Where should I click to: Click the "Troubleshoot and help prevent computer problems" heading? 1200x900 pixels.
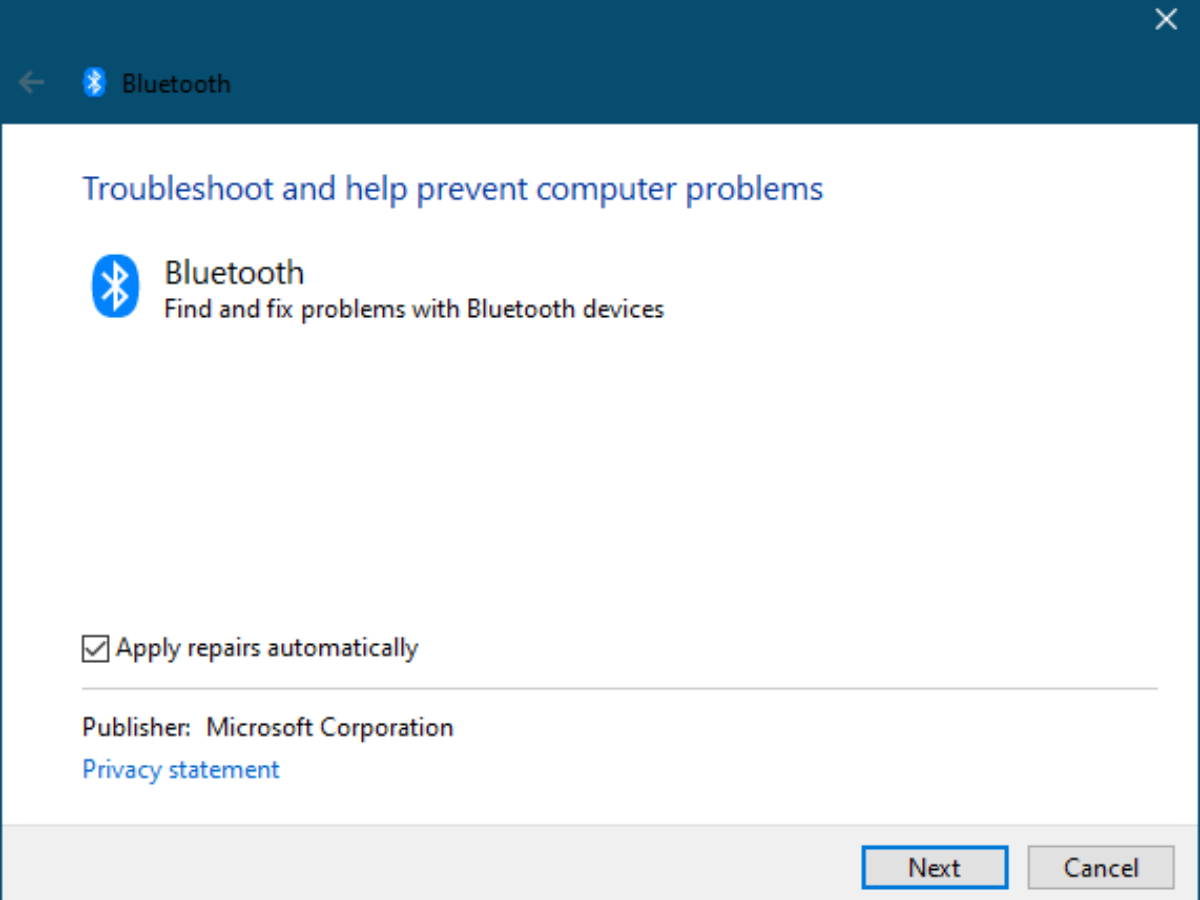click(x=452, y=188)
